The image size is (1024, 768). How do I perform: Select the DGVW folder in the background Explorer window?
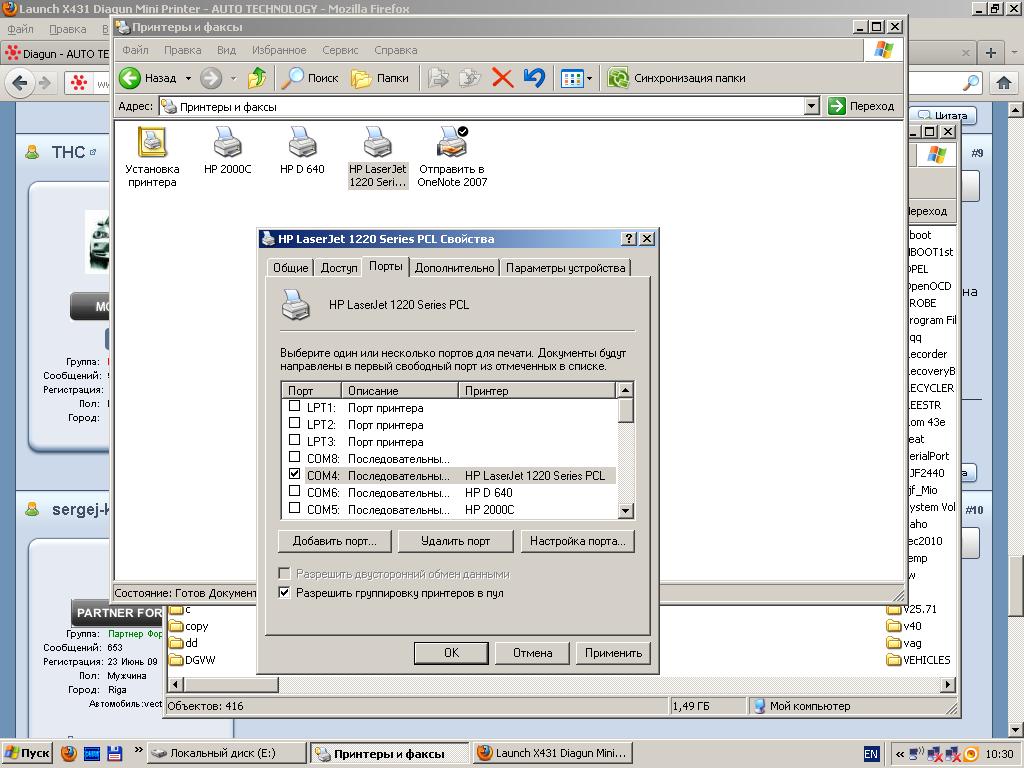[192, 660]
